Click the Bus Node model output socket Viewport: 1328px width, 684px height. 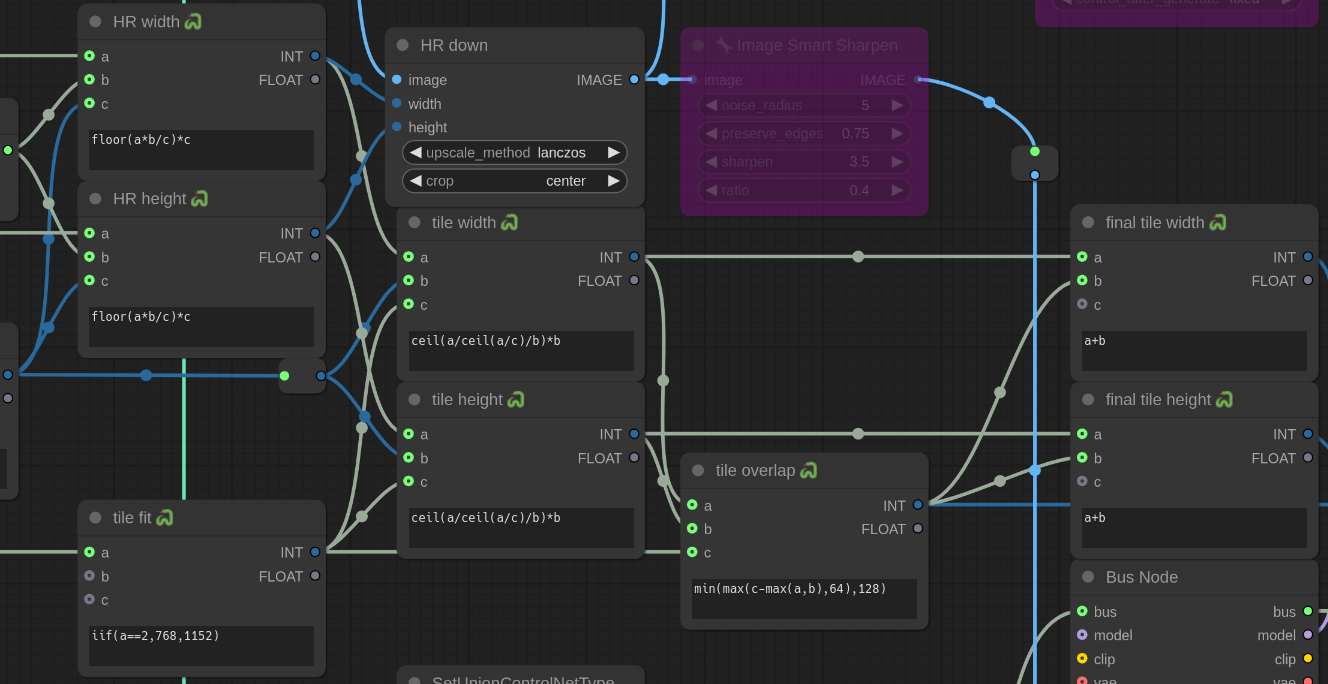click(1308, 635)
